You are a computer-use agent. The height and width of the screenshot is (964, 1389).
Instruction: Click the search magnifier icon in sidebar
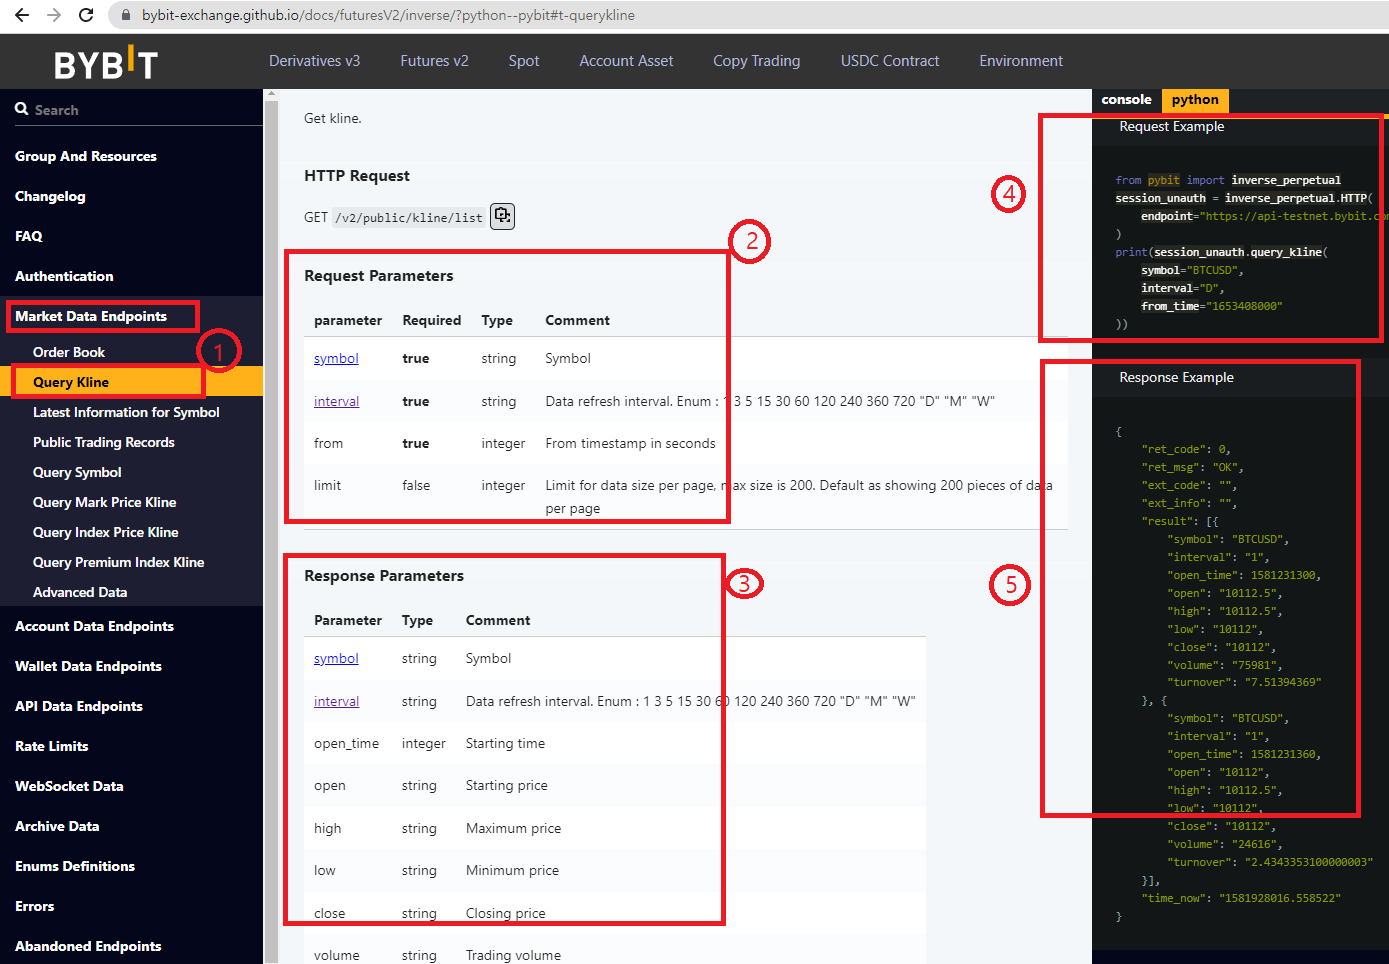click(x=22, y=109)
